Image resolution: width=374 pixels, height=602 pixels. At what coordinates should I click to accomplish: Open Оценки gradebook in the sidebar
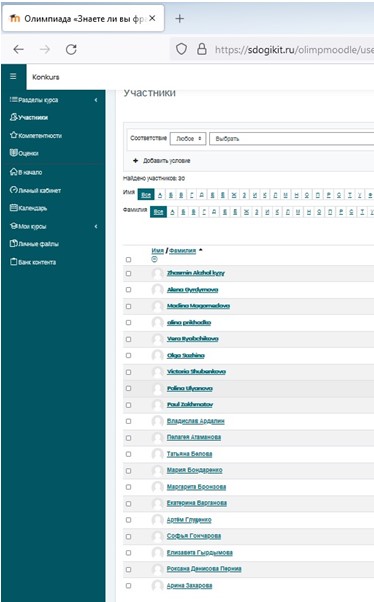coord(24,153)
